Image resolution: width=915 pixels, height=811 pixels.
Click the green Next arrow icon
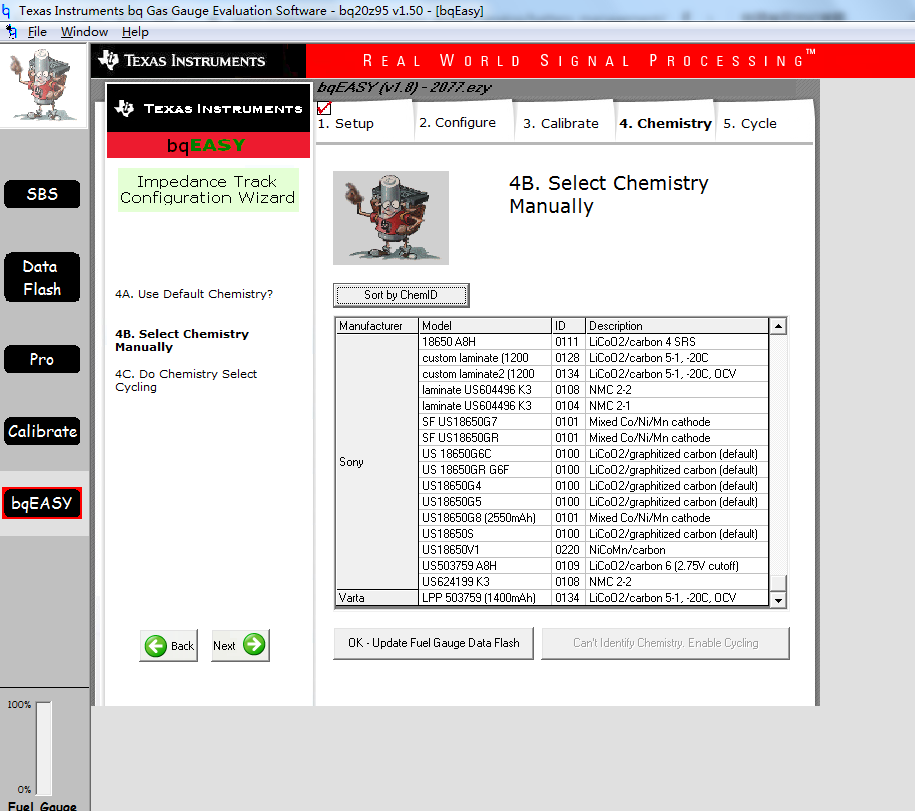click(254, 645)
